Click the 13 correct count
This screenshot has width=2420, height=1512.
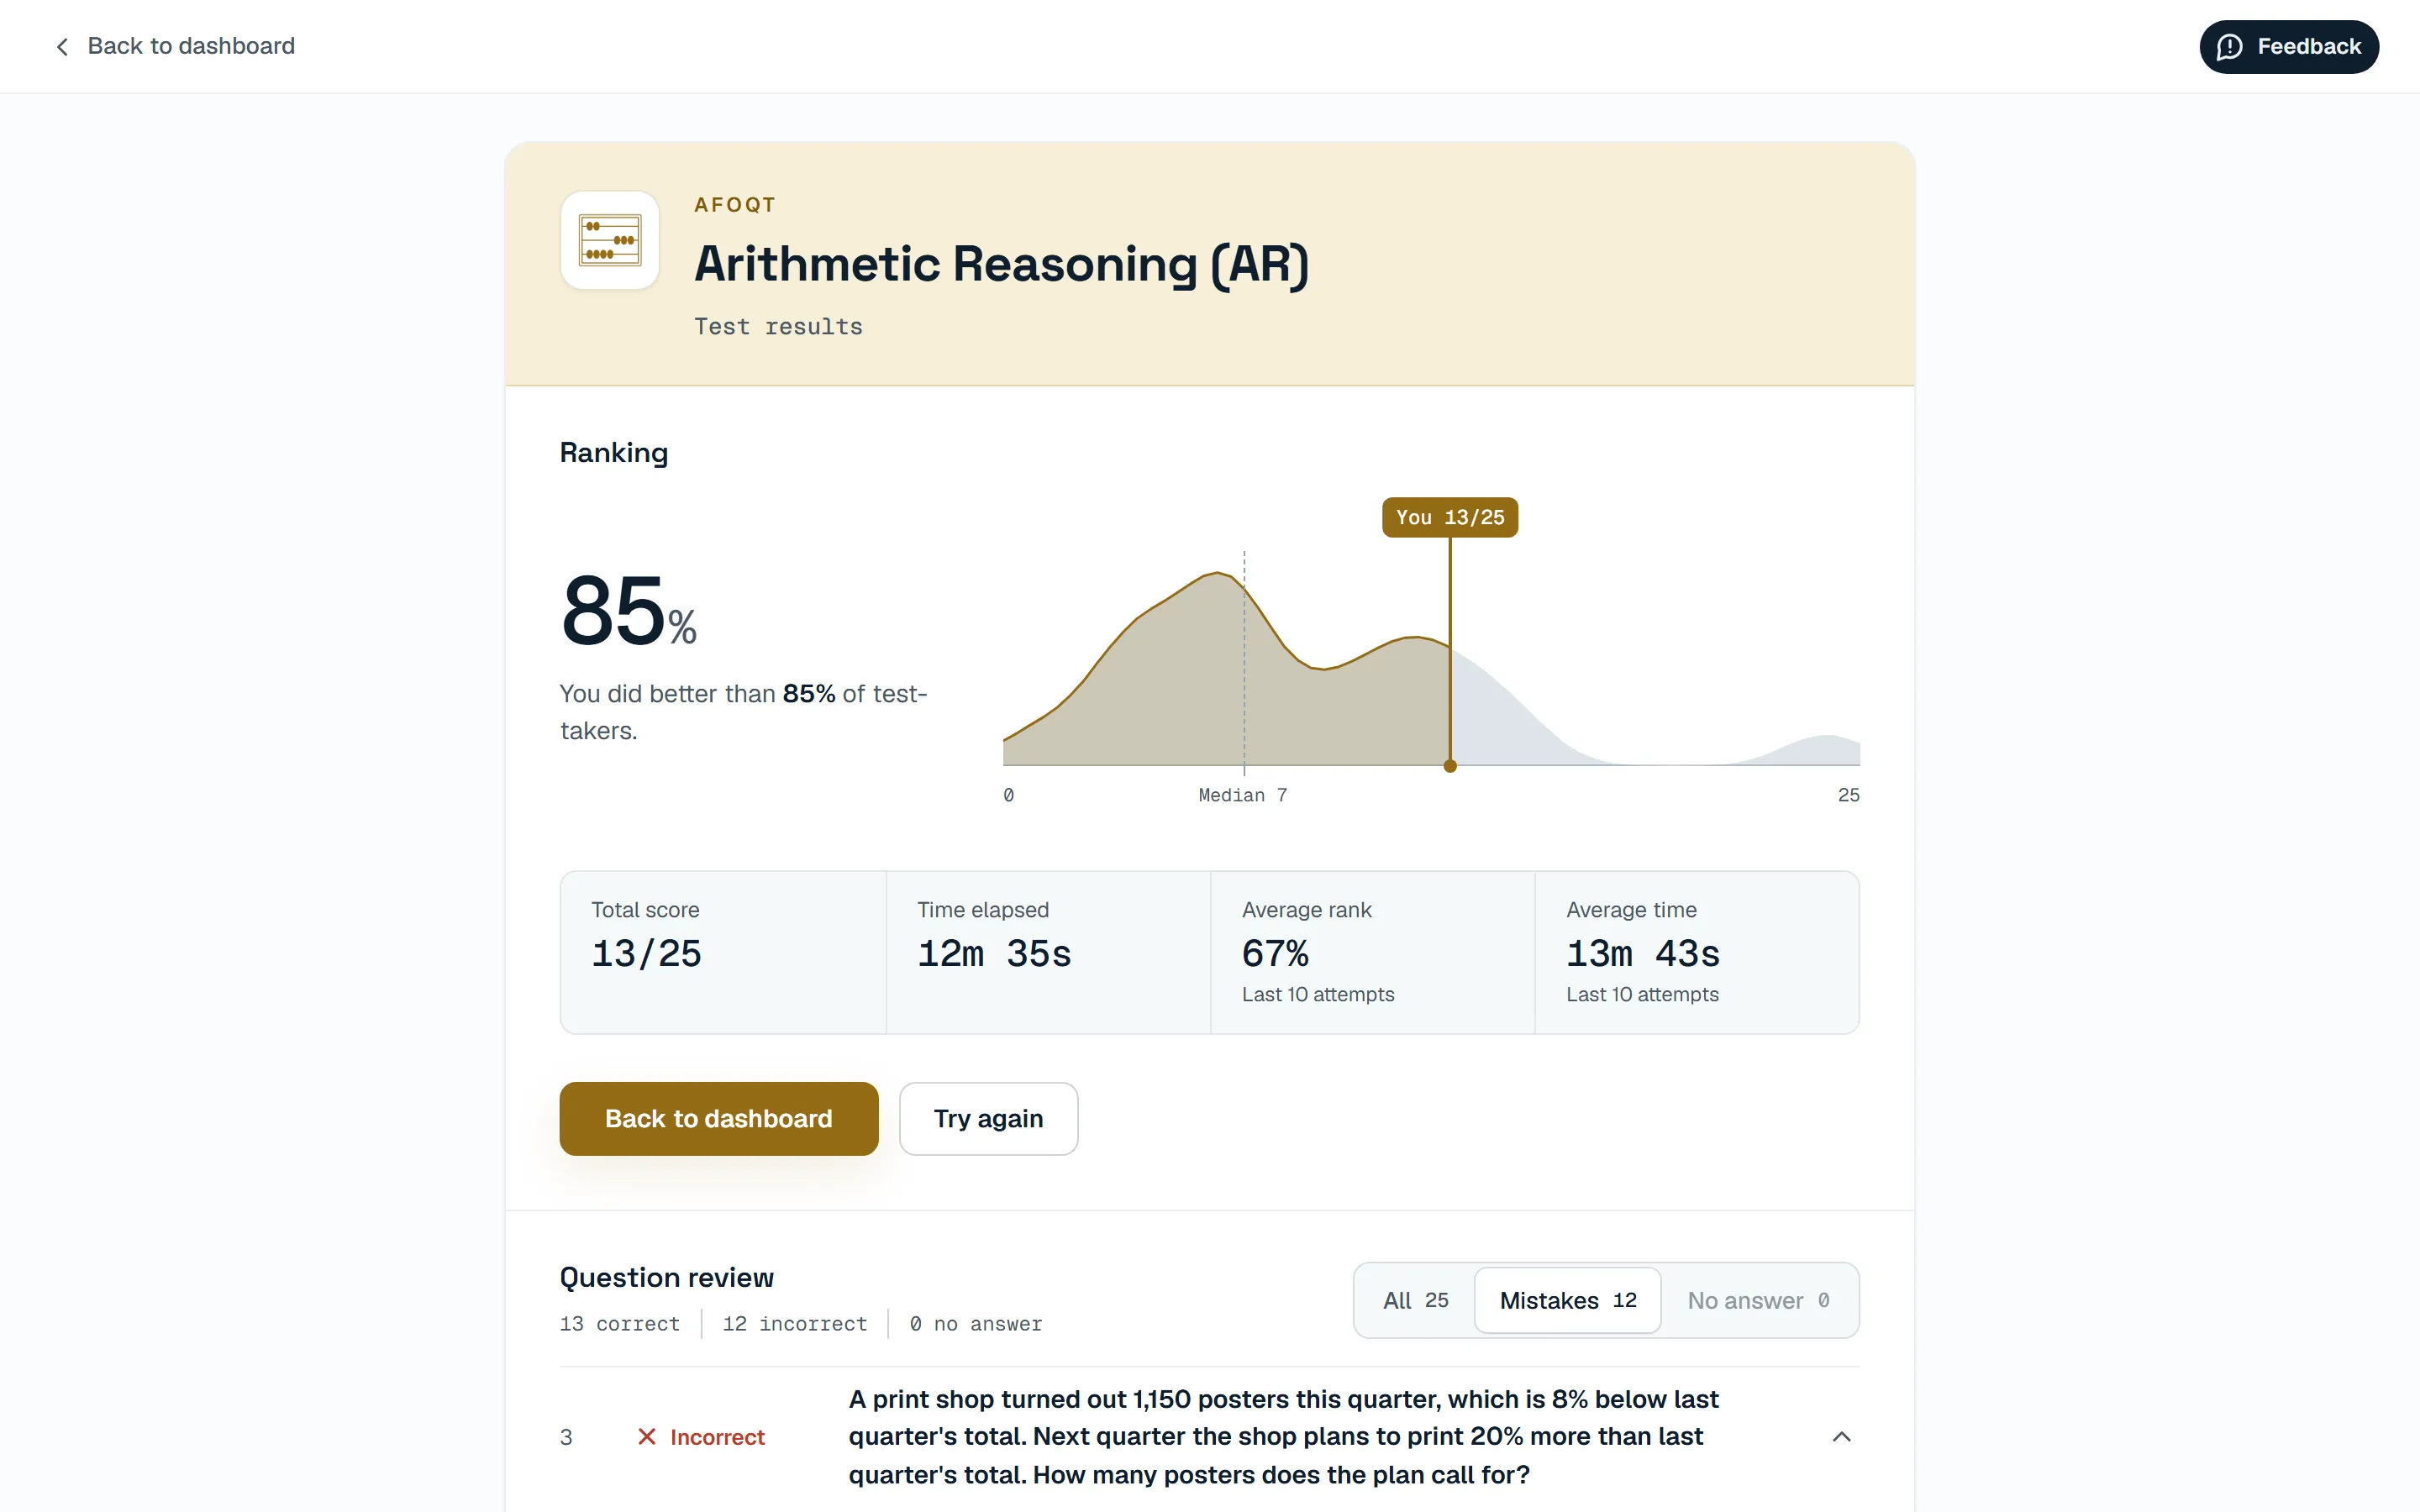coord(620,1324)
